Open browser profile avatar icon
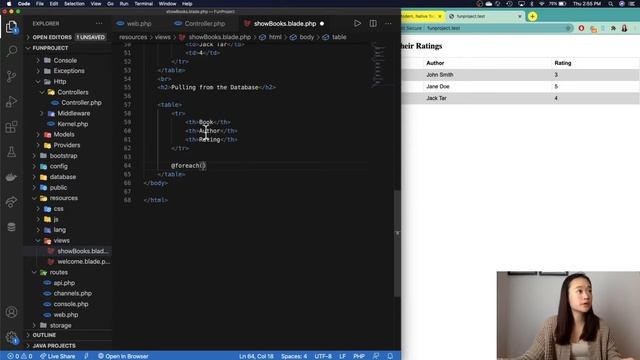Image resolution: width=640 pixels, height=360 pixels. 624,28
